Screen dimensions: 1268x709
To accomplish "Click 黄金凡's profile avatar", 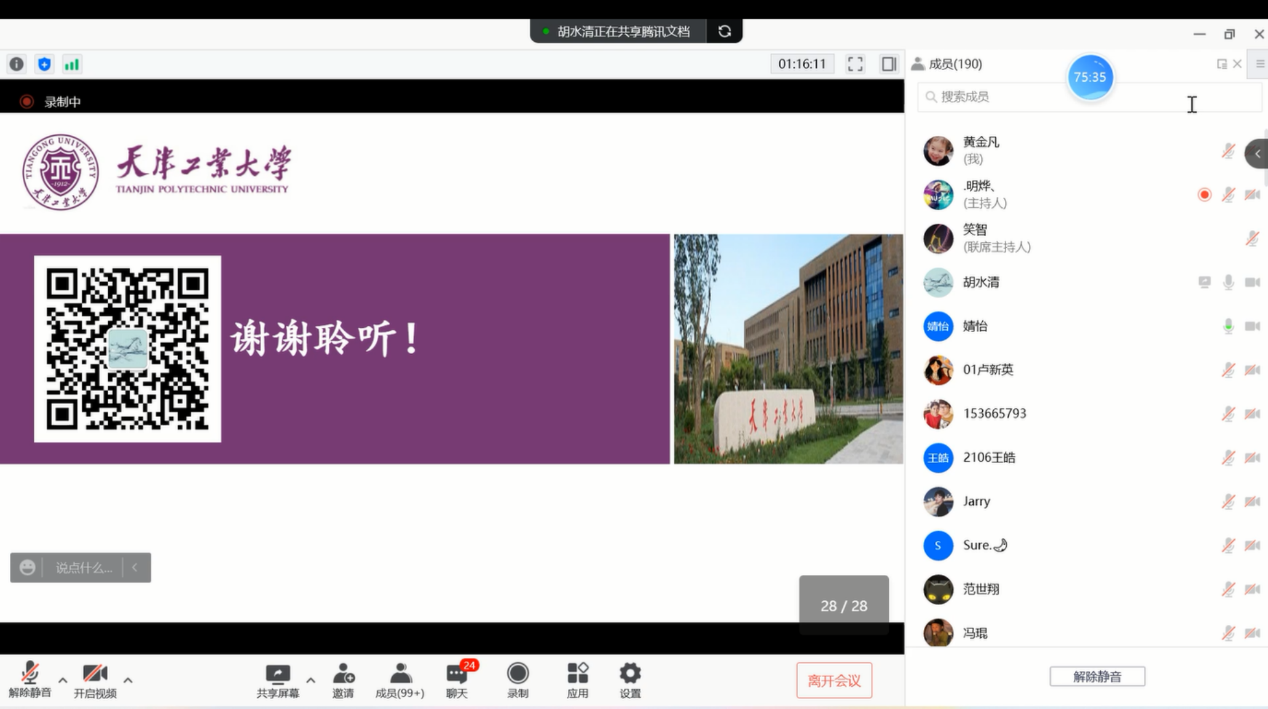I will [x=938, y=150].
